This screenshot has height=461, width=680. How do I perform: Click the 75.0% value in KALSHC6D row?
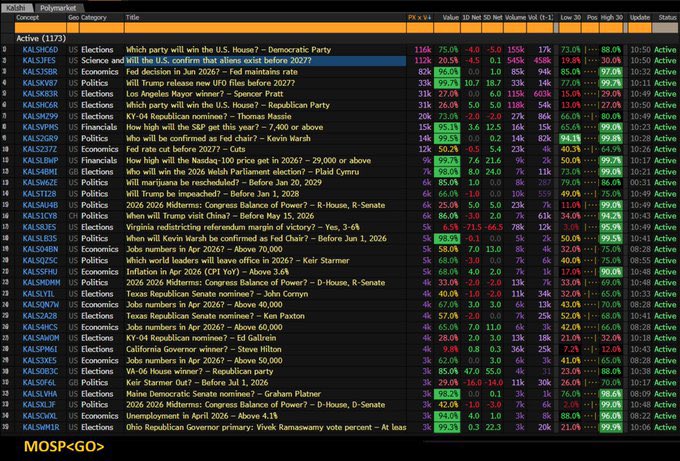pos(448,49)
